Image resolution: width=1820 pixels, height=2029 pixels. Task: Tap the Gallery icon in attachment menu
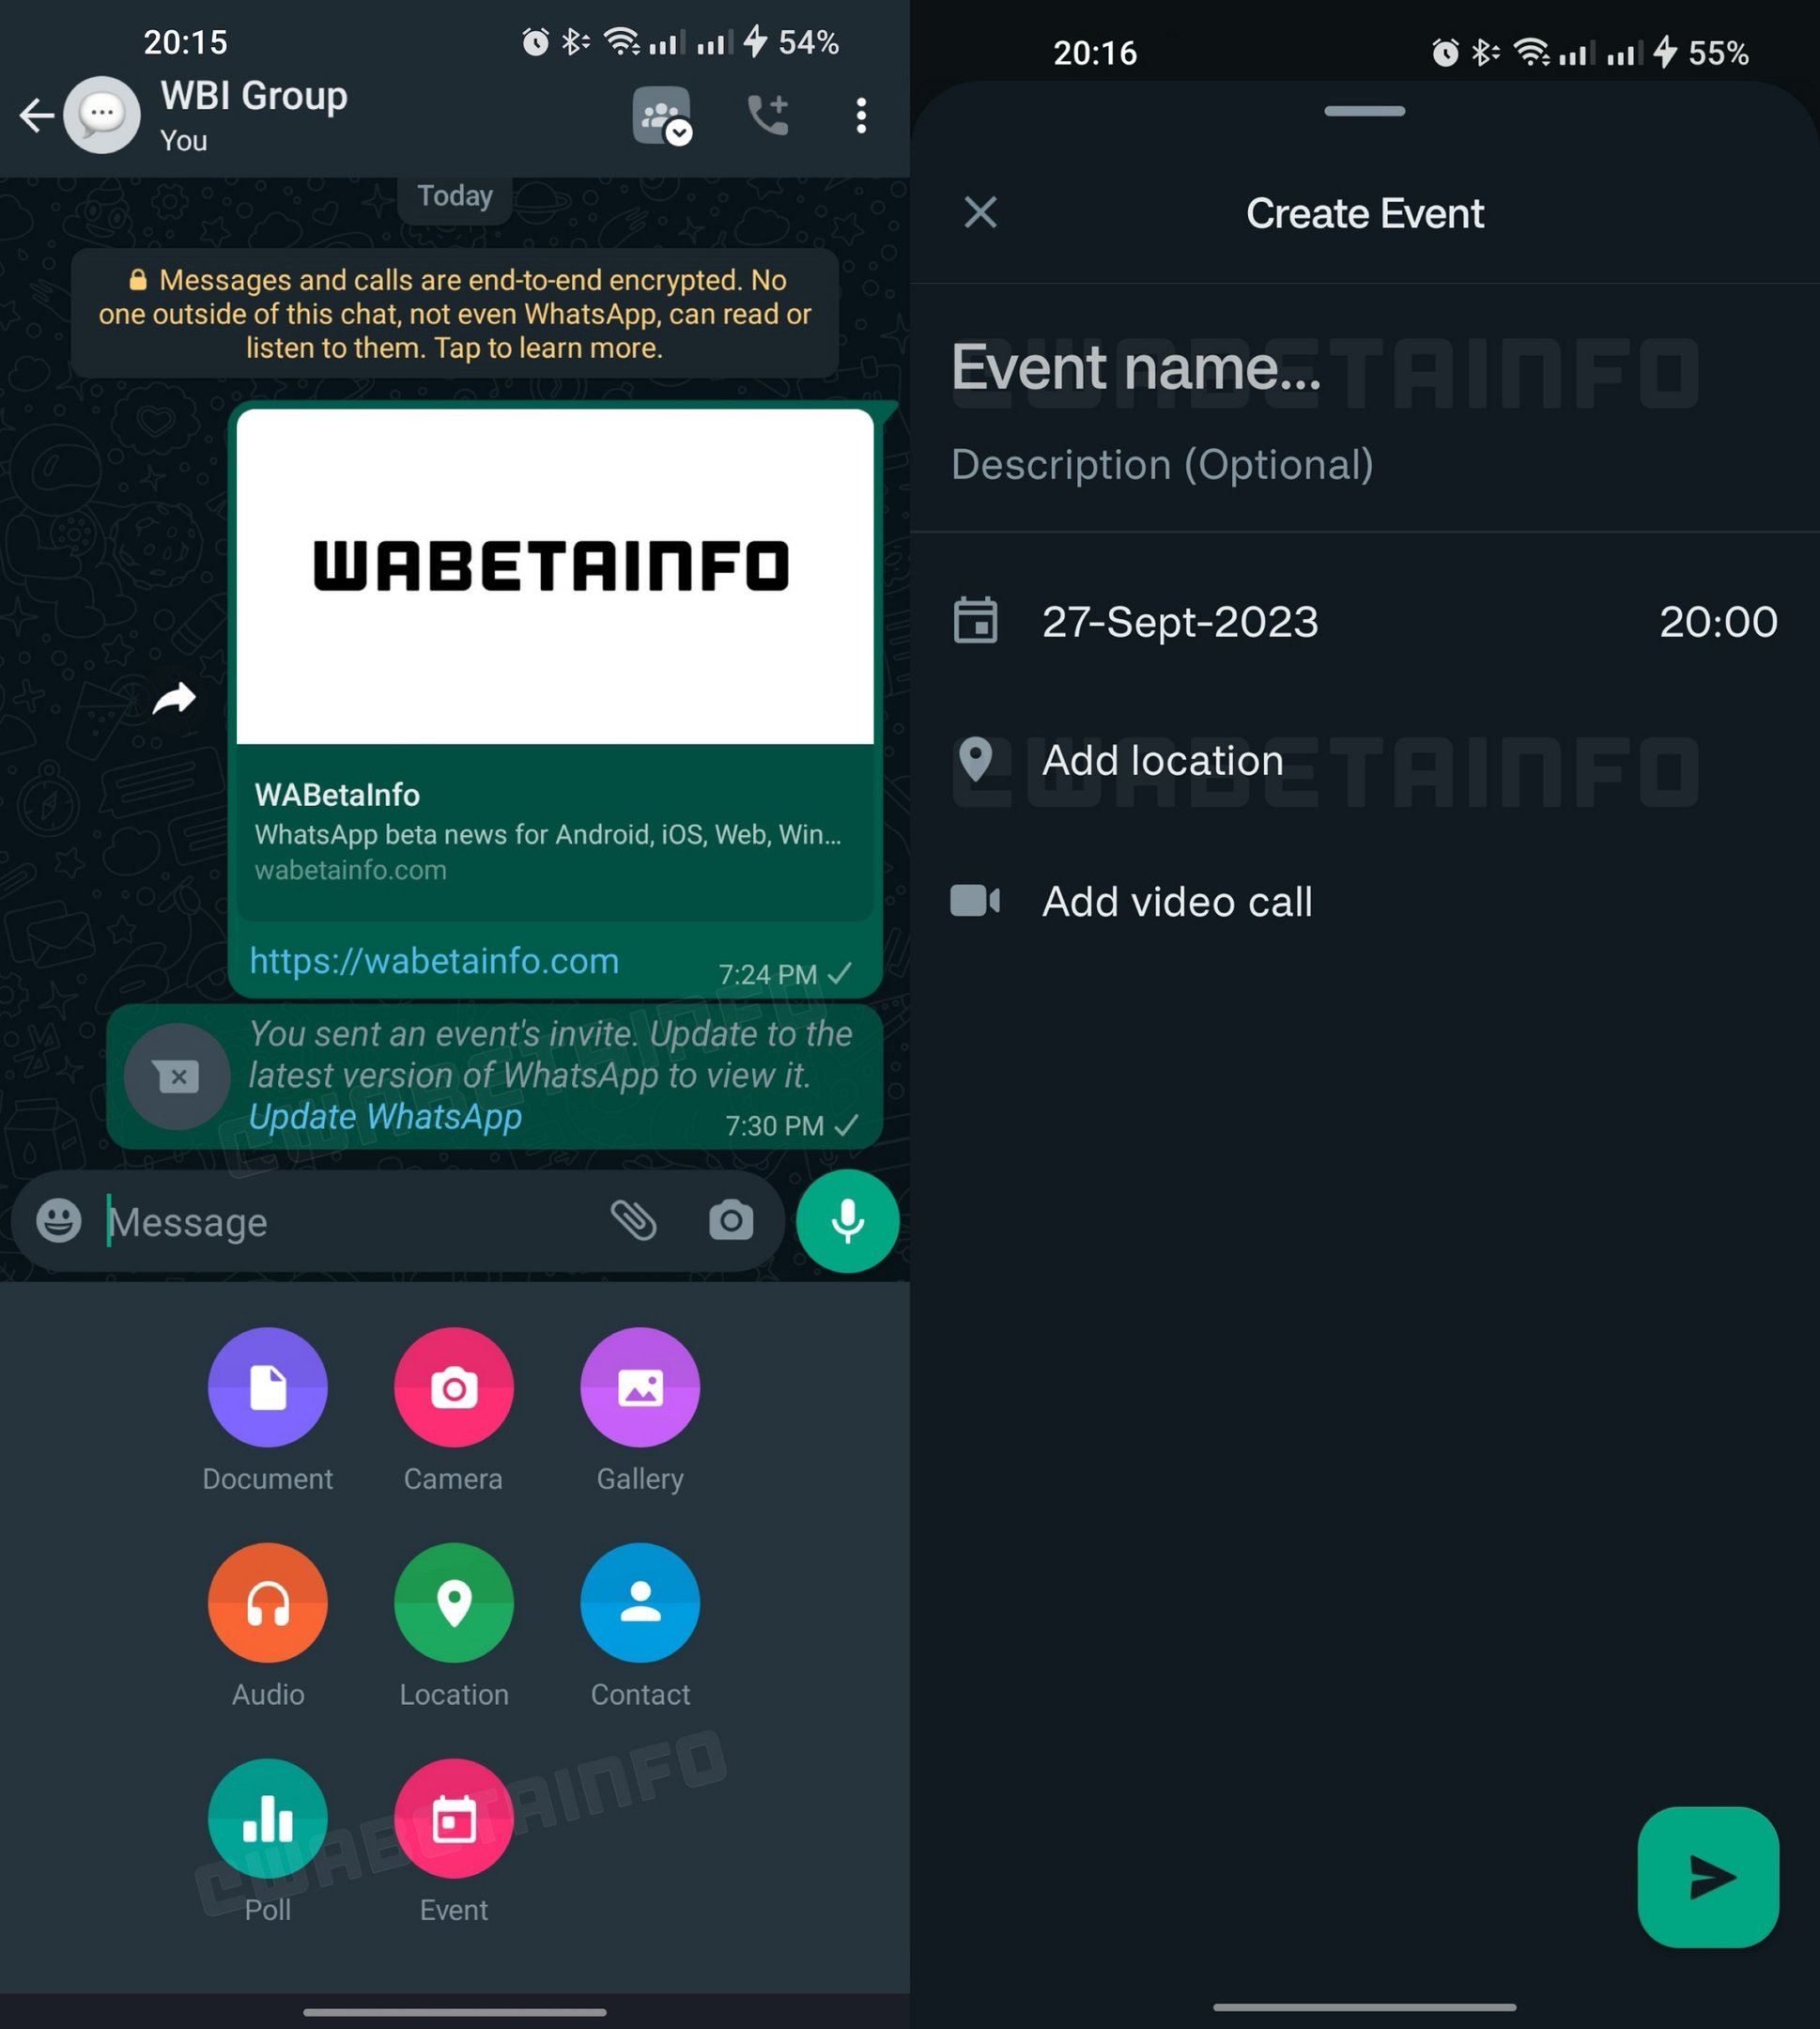pos(638,1389)
